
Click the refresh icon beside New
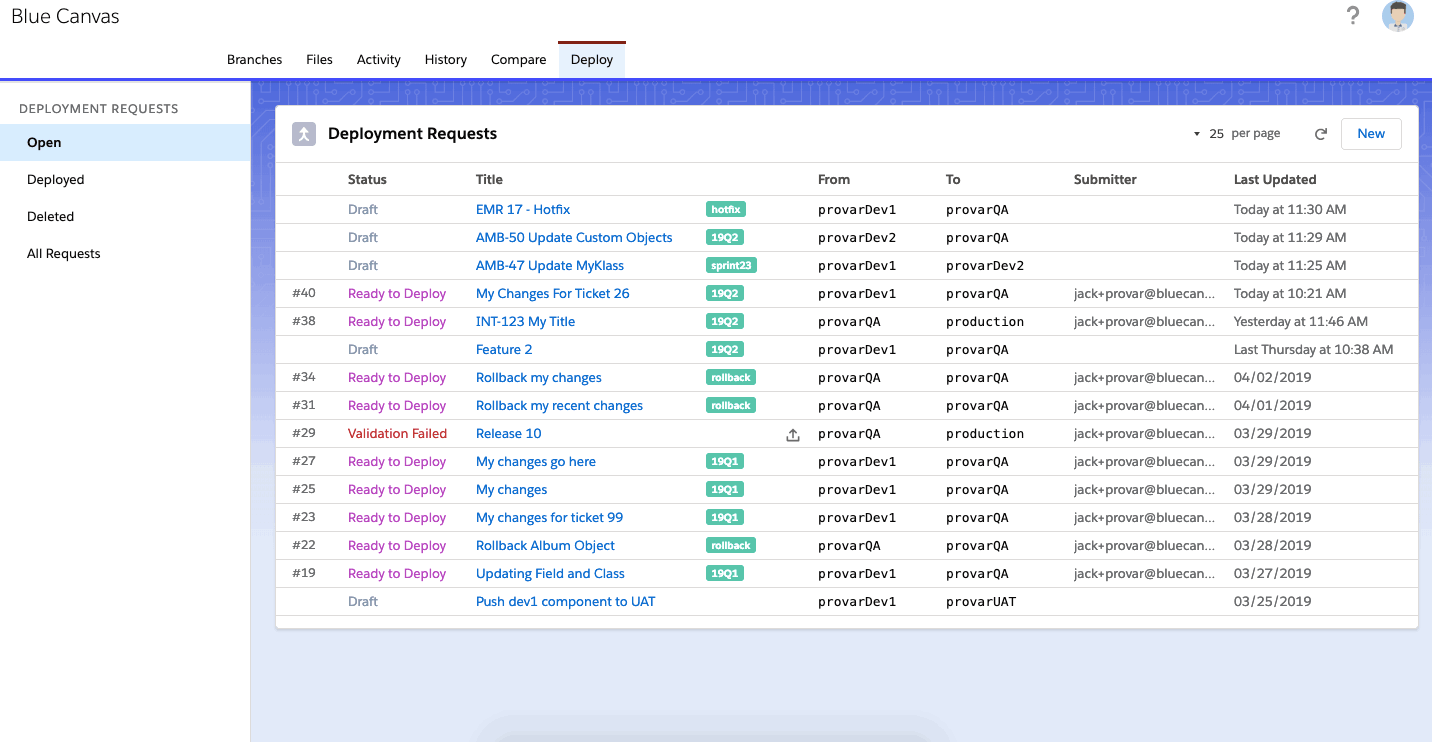pos(1321,134)
